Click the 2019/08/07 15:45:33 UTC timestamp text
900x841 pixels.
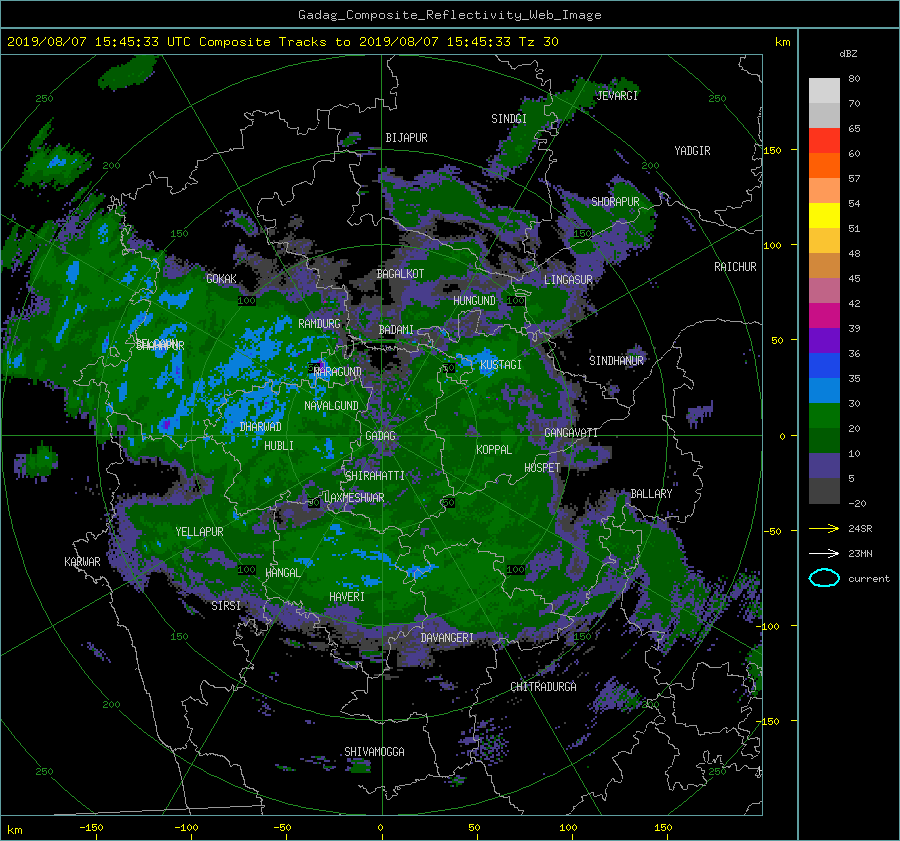pos(99,42)
